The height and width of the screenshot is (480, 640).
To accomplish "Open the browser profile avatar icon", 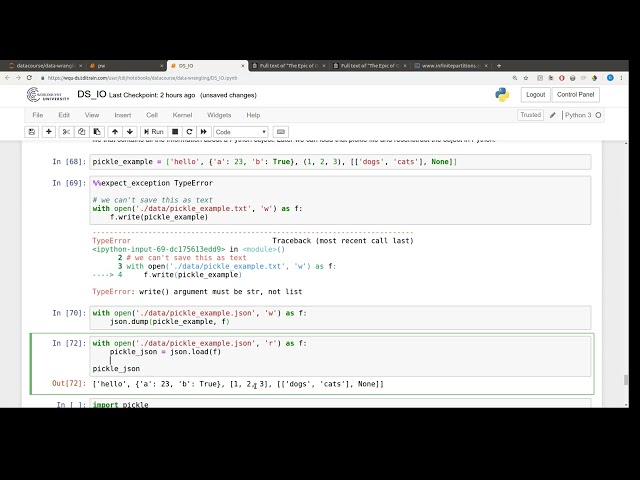I will point(610,78).
